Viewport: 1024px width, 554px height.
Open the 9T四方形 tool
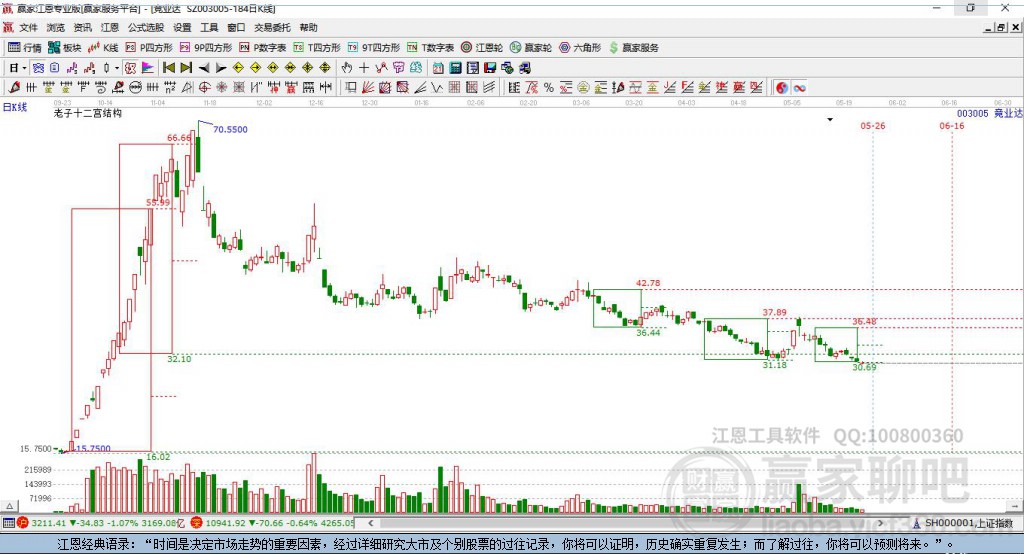[x=373, y=48]
